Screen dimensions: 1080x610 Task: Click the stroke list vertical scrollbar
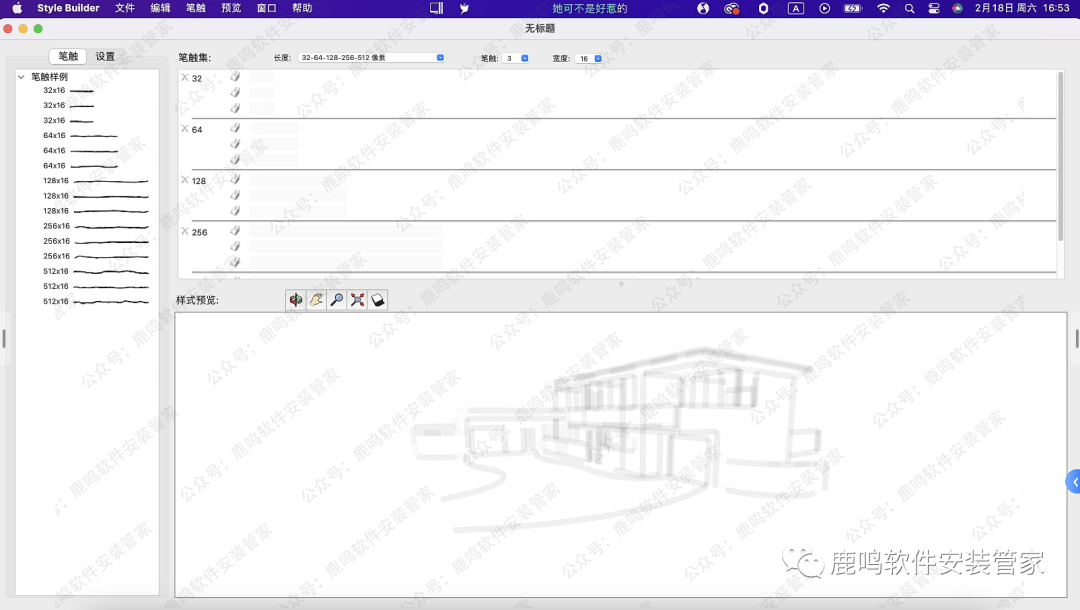click(x=1060, y=155)
